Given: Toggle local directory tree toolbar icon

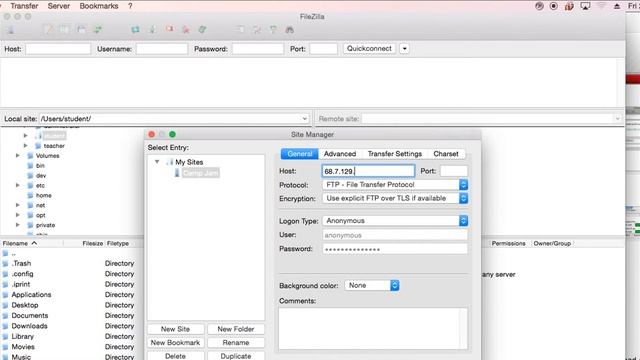Looking at the screenshot, I should [64, 30].
